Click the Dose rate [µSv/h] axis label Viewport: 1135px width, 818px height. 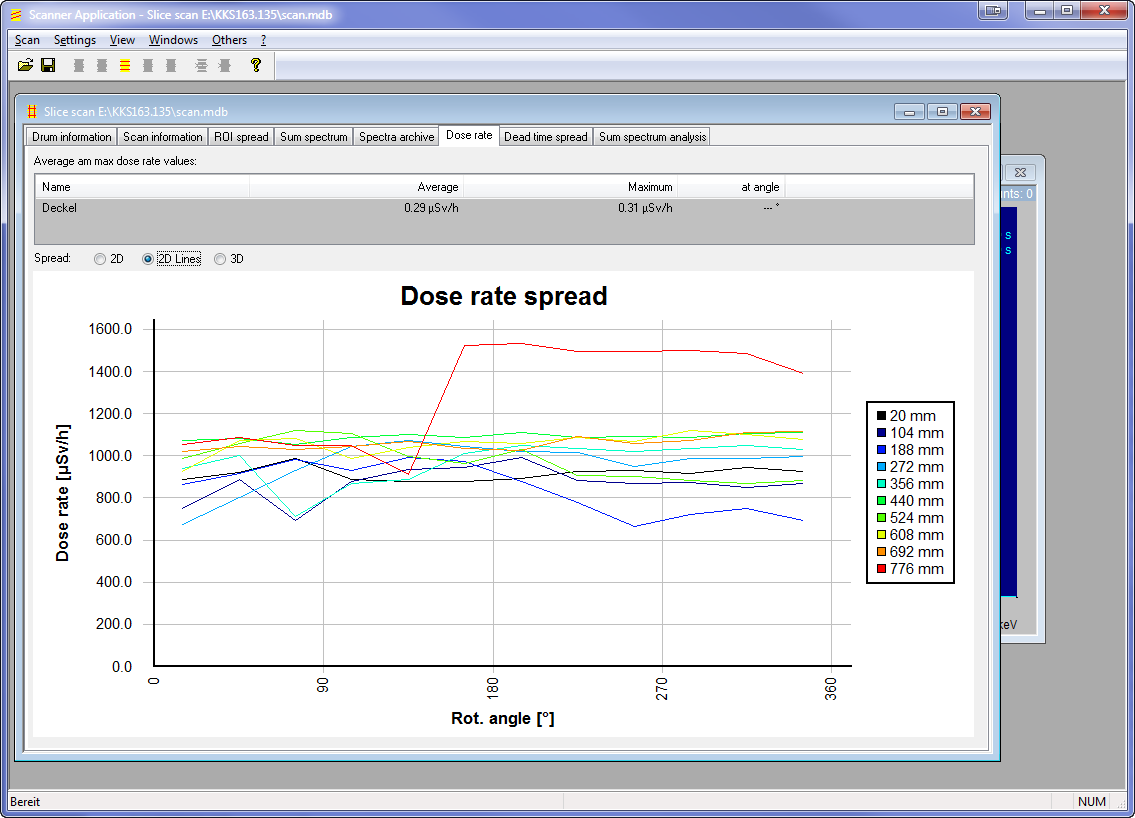[62, 493]
